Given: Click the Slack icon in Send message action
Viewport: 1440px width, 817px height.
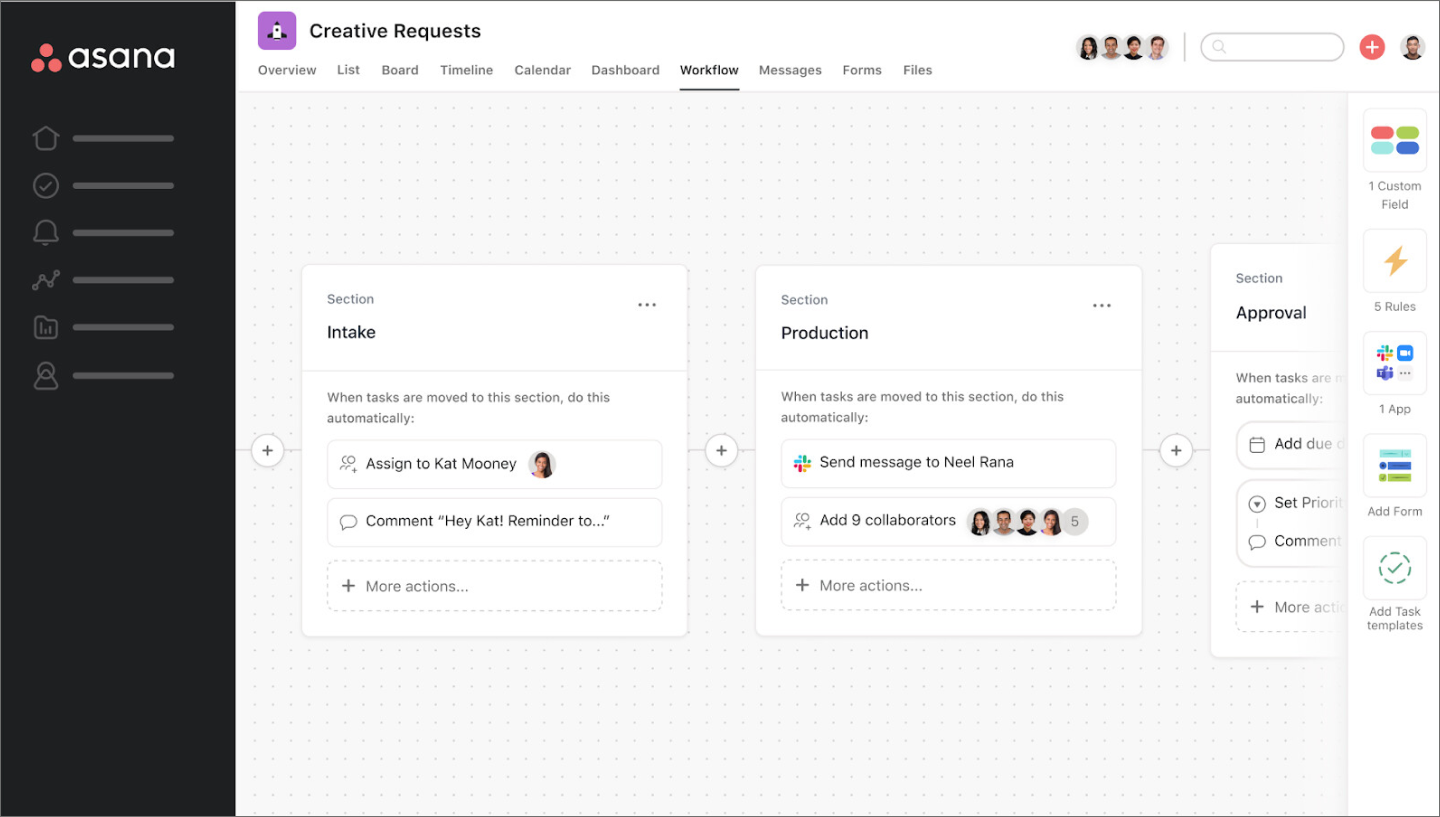Looking at the screenshot, I should coord(802,463).
